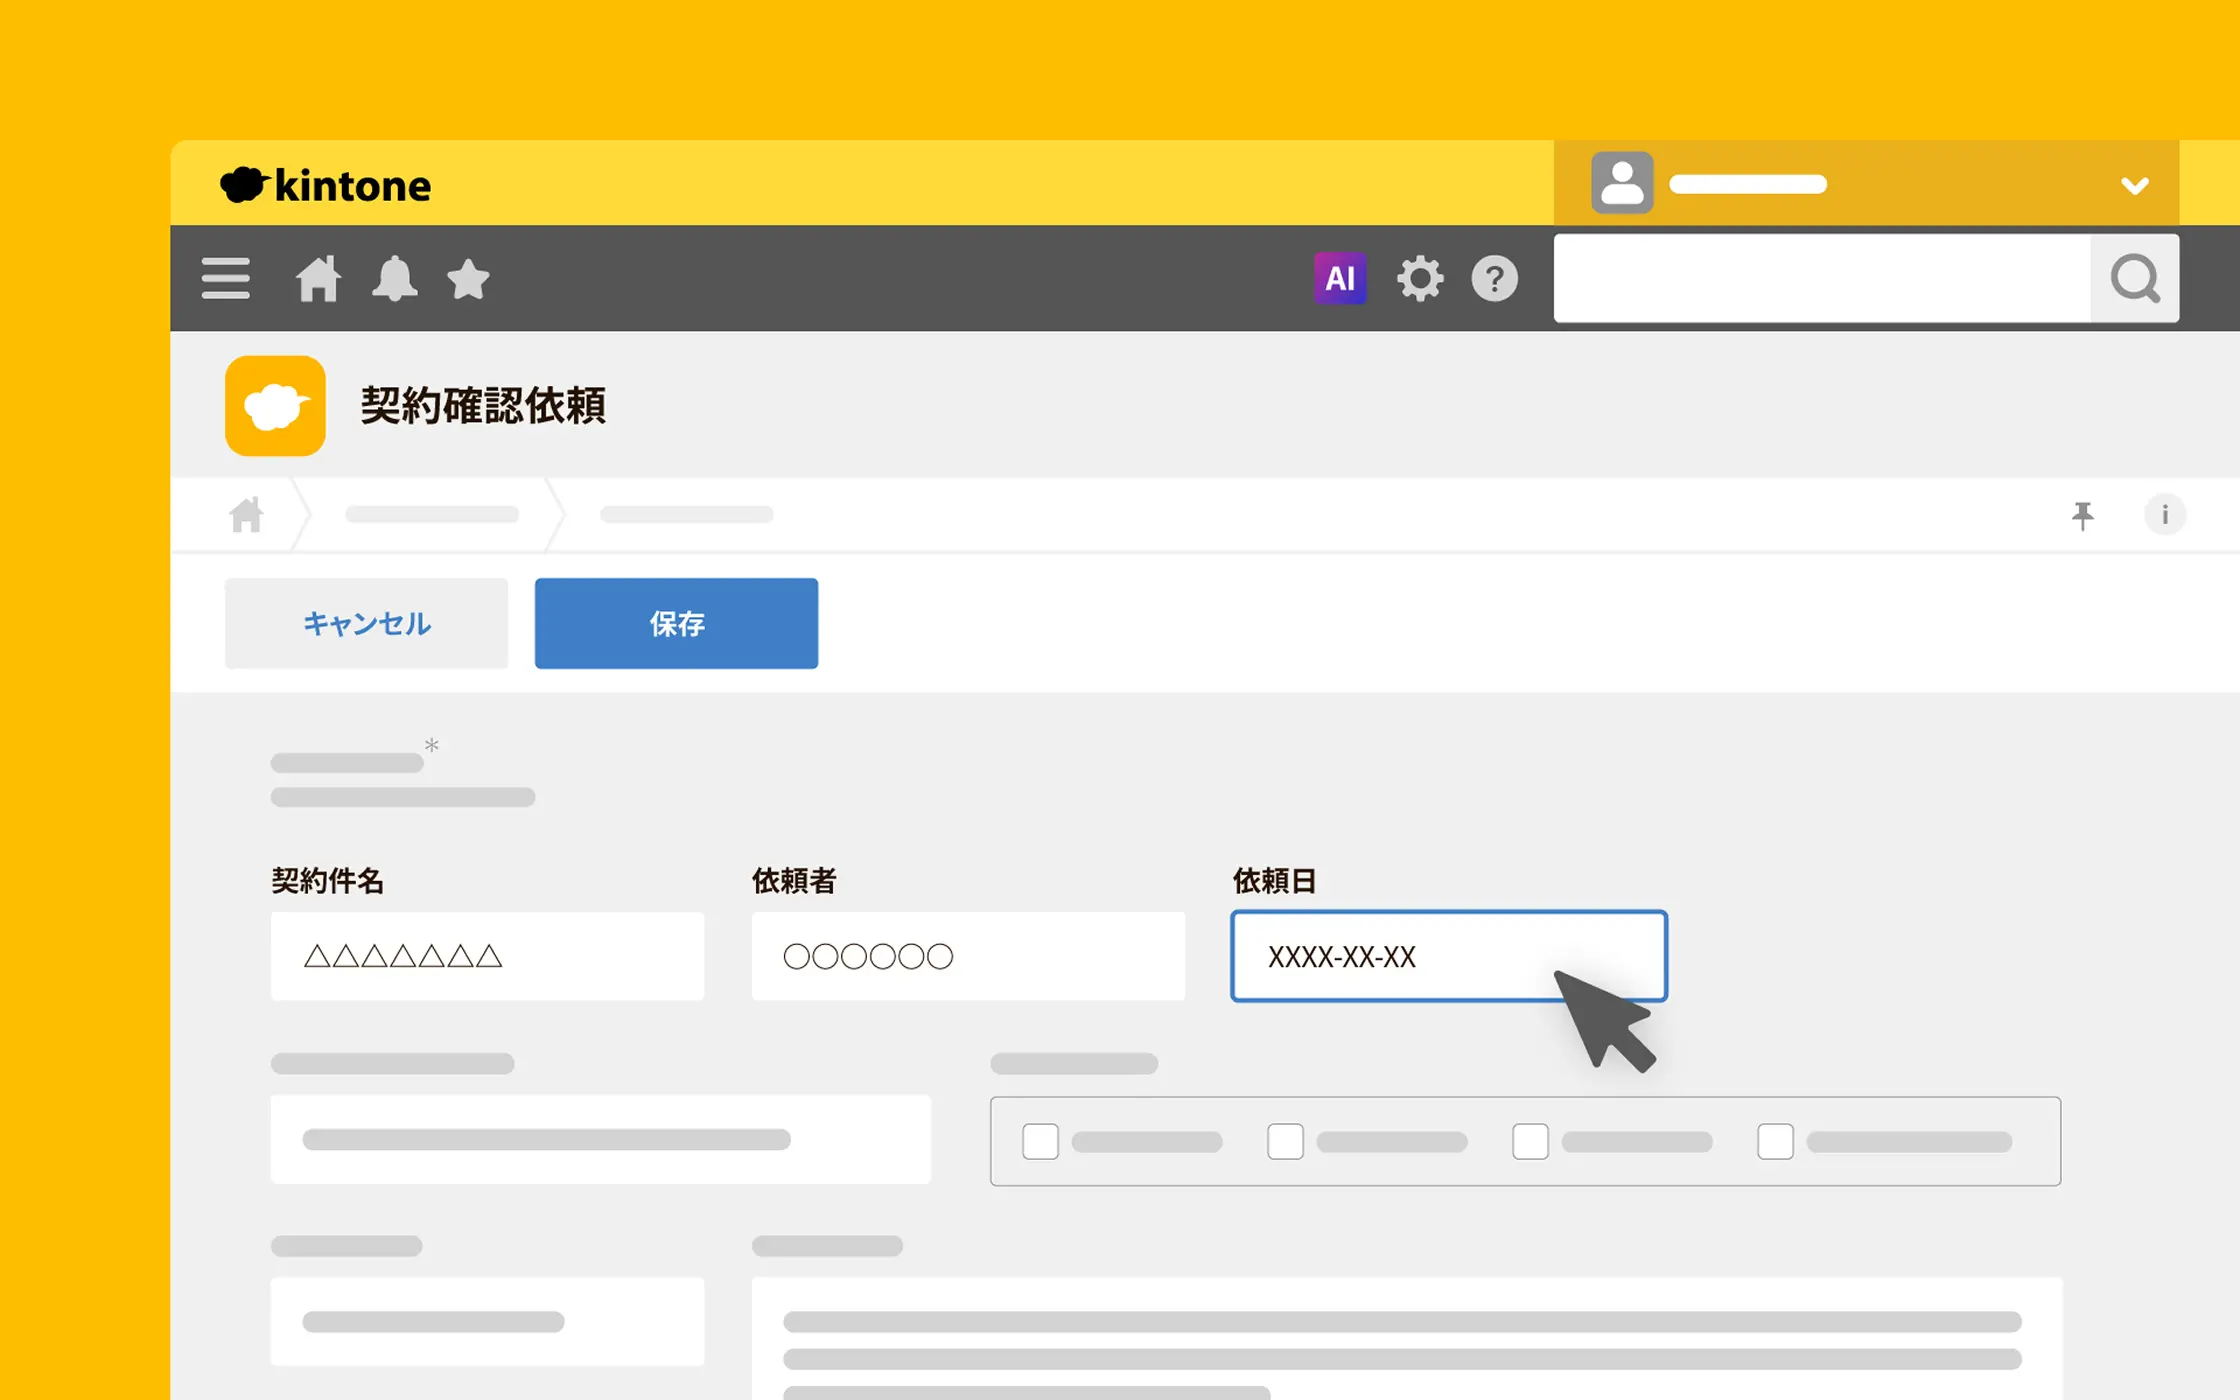This screenshot has width=2240, height=1400.
Task: Click the search magnifier button
Action: [x=2134, y=278]
